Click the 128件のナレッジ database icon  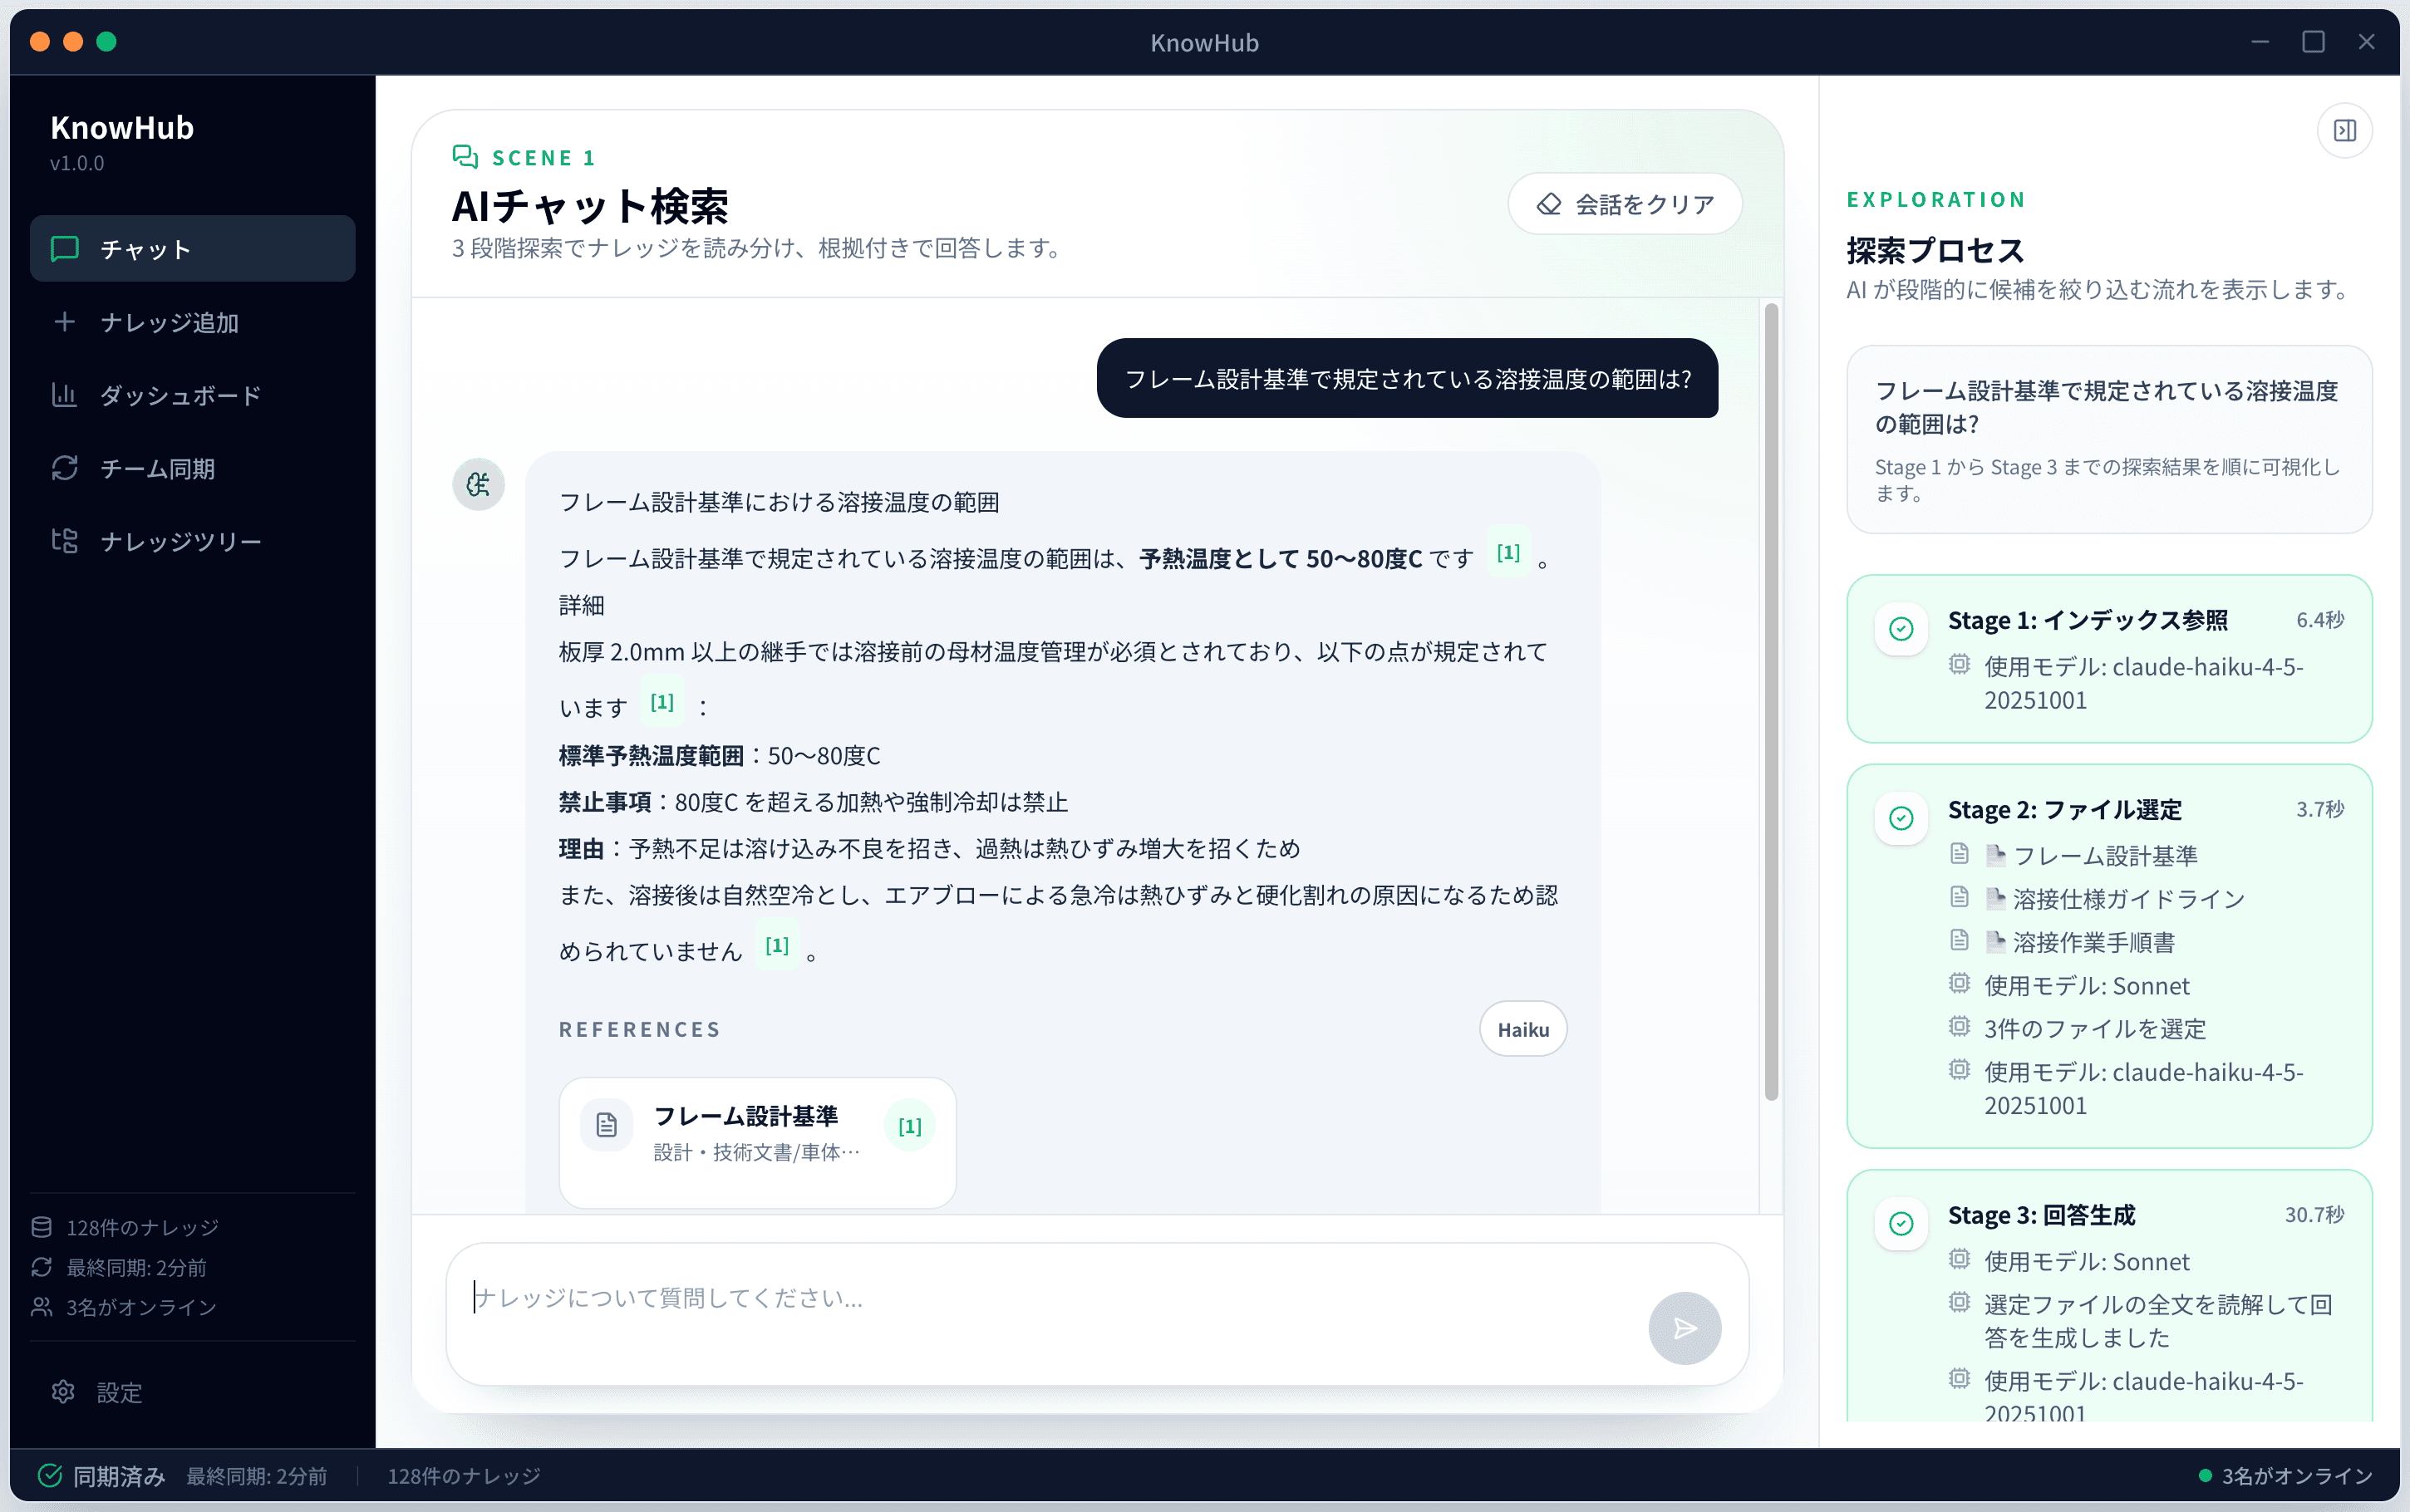click(x=41, y=1226)
